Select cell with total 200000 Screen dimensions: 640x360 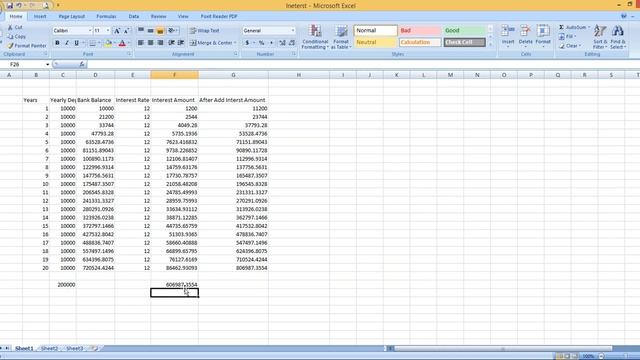(63, 284)
